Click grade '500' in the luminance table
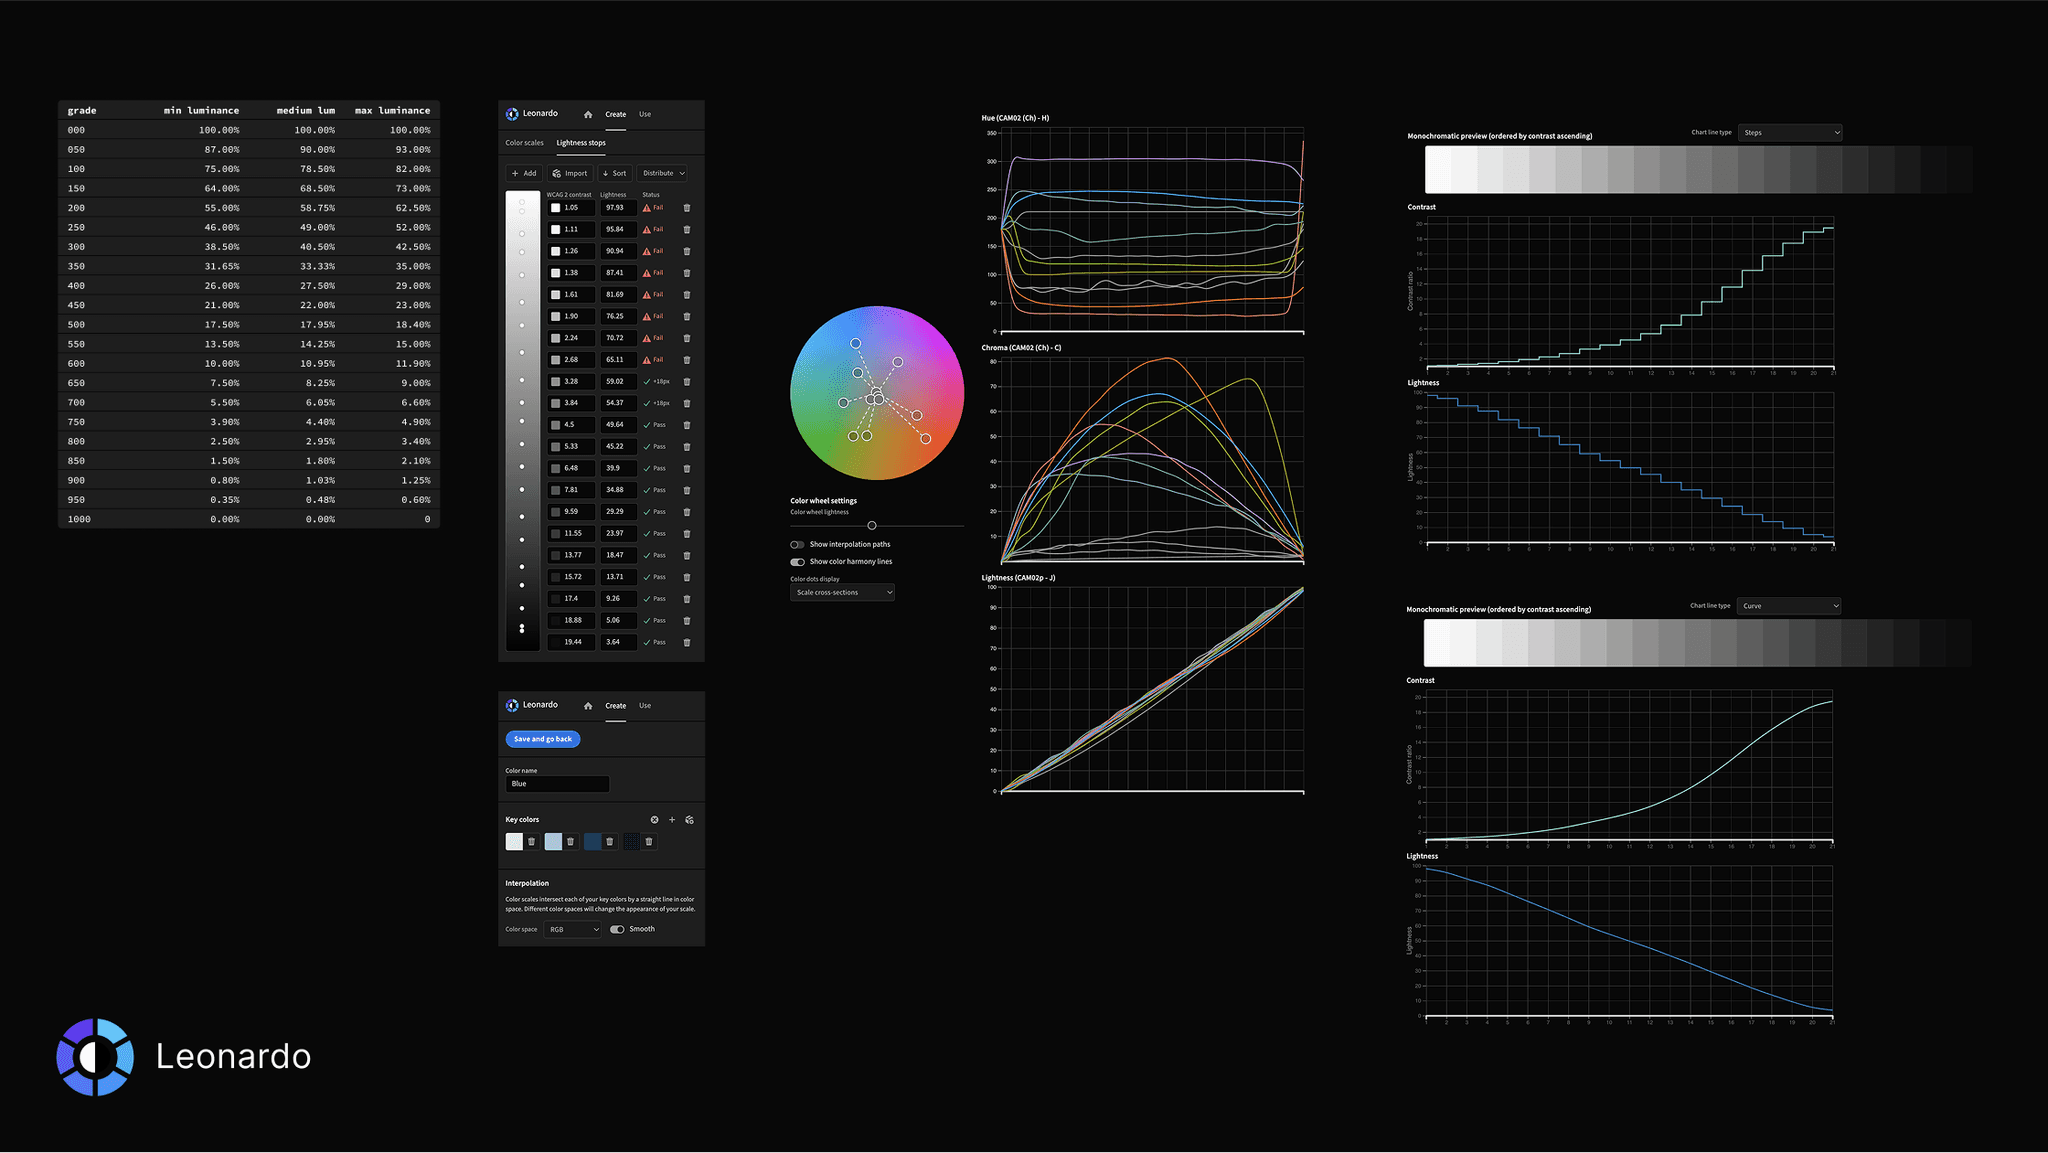The image size is (2048, 1153). pos(76,325)
